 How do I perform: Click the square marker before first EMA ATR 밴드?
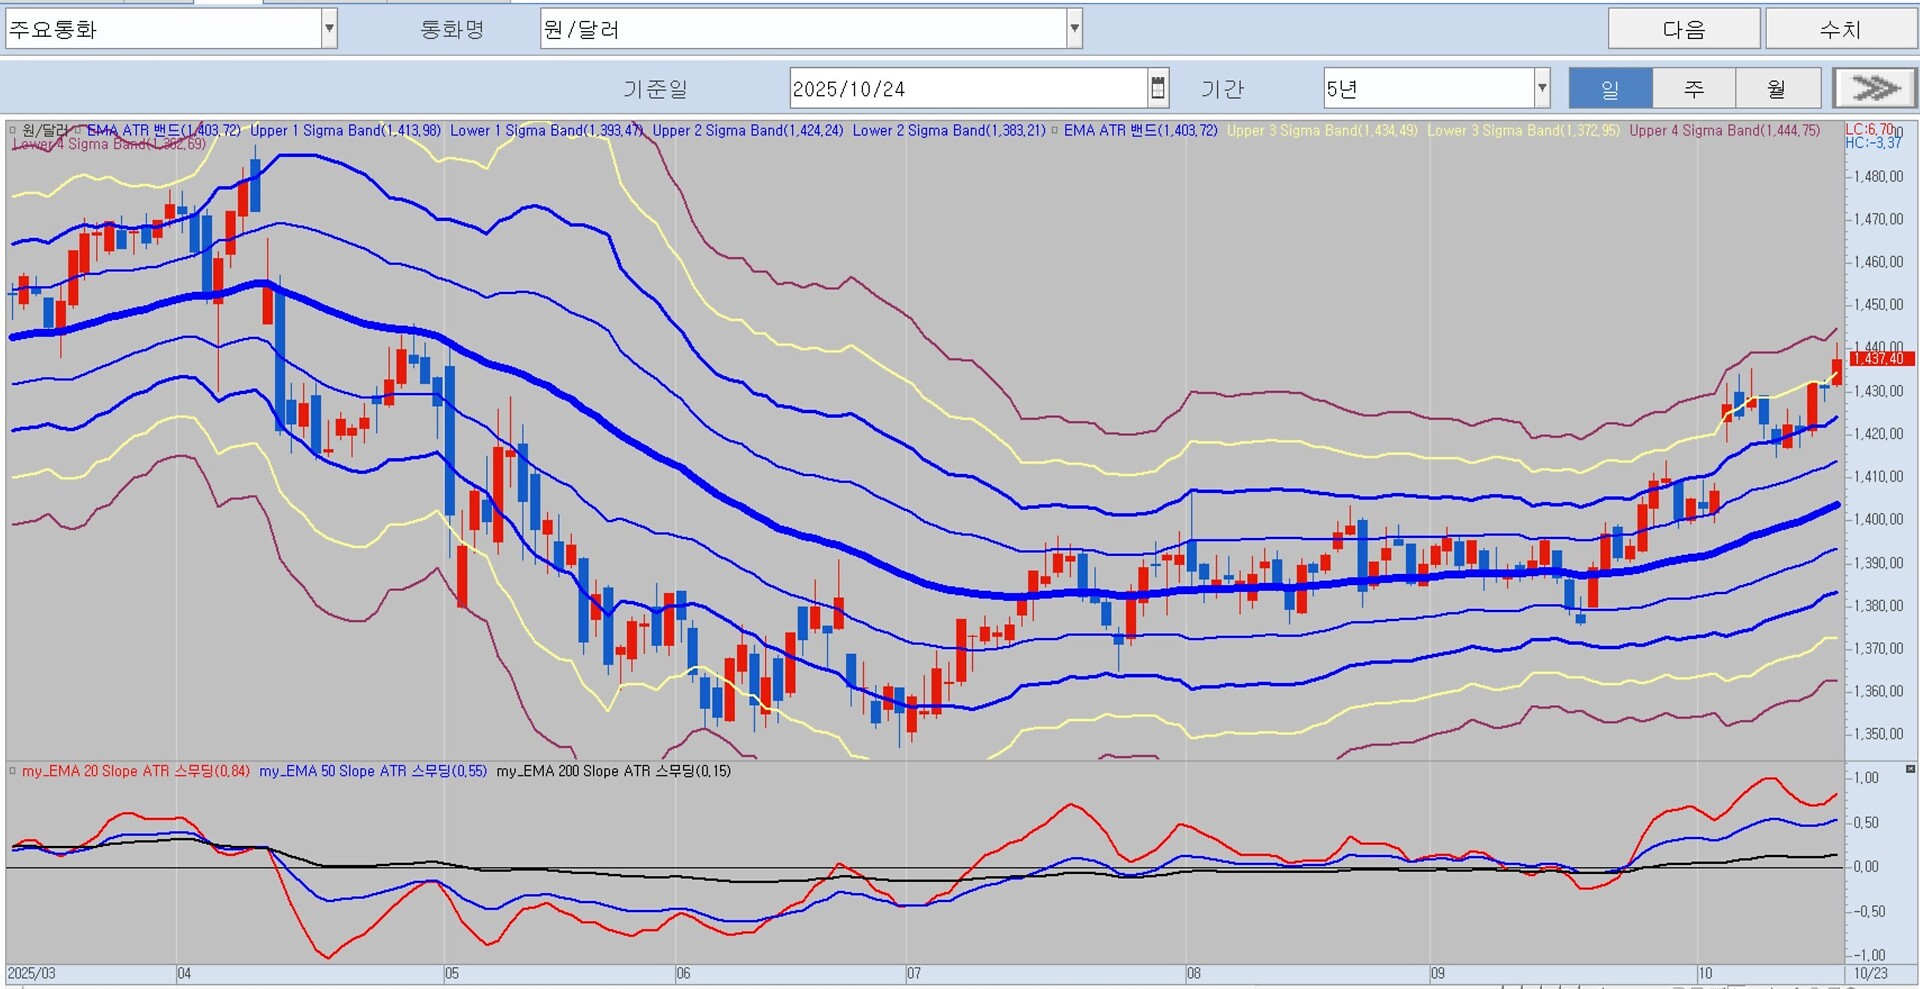click(x=78, y=130)
